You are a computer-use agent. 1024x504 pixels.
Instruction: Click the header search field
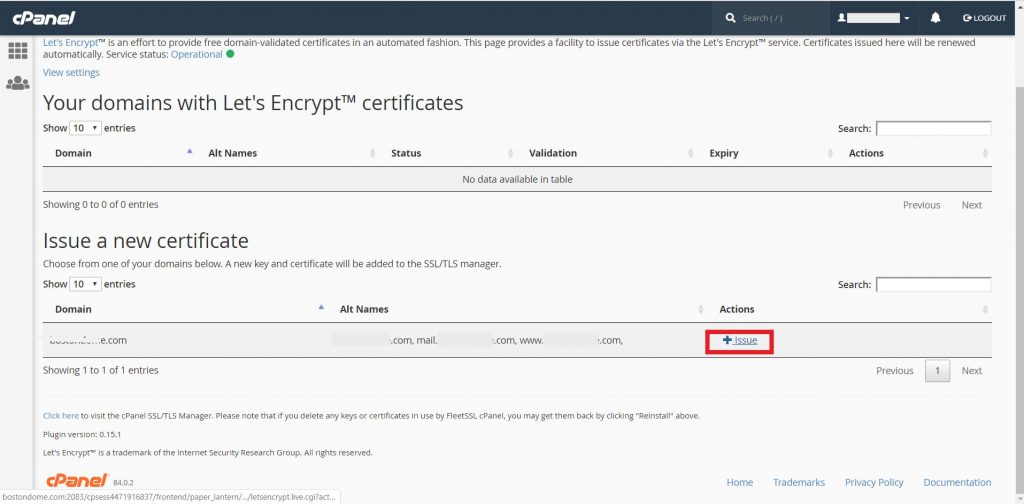point(780,18)
